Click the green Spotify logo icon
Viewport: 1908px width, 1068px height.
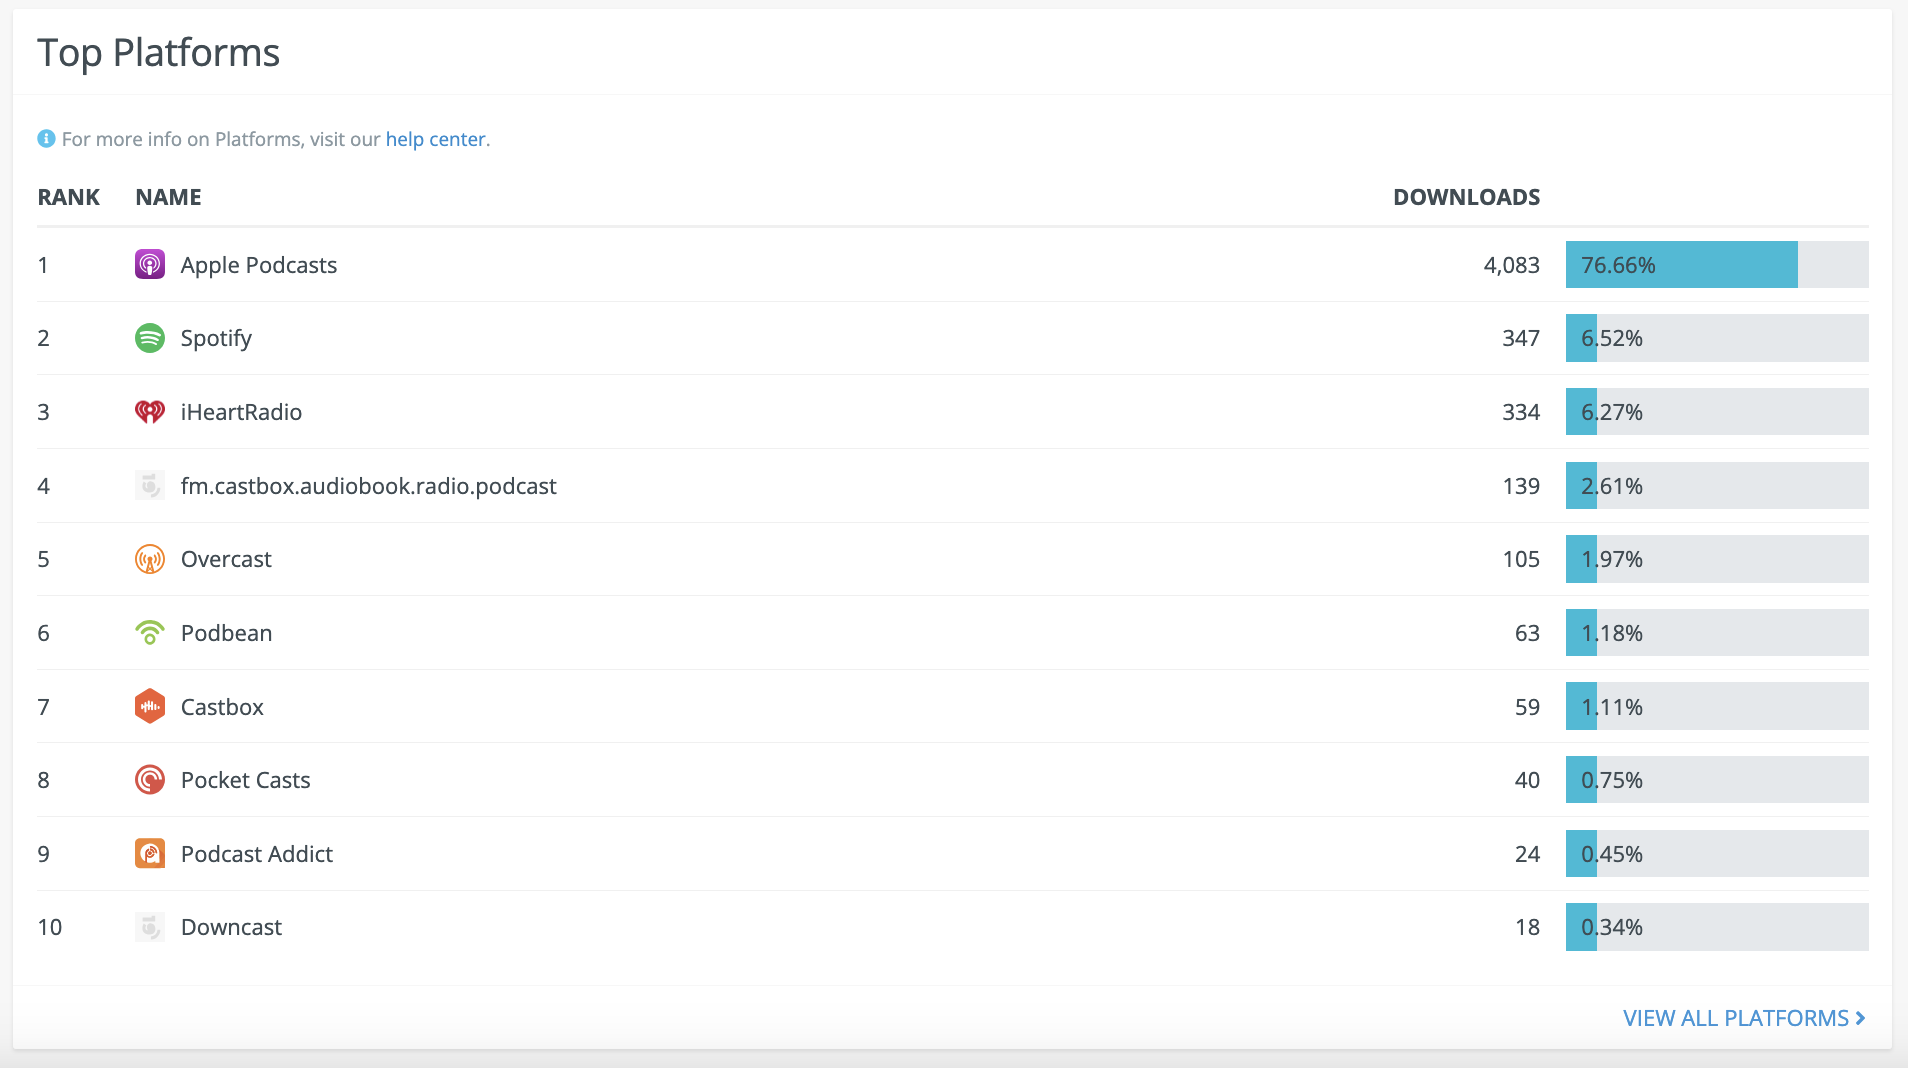coord(150,338)
